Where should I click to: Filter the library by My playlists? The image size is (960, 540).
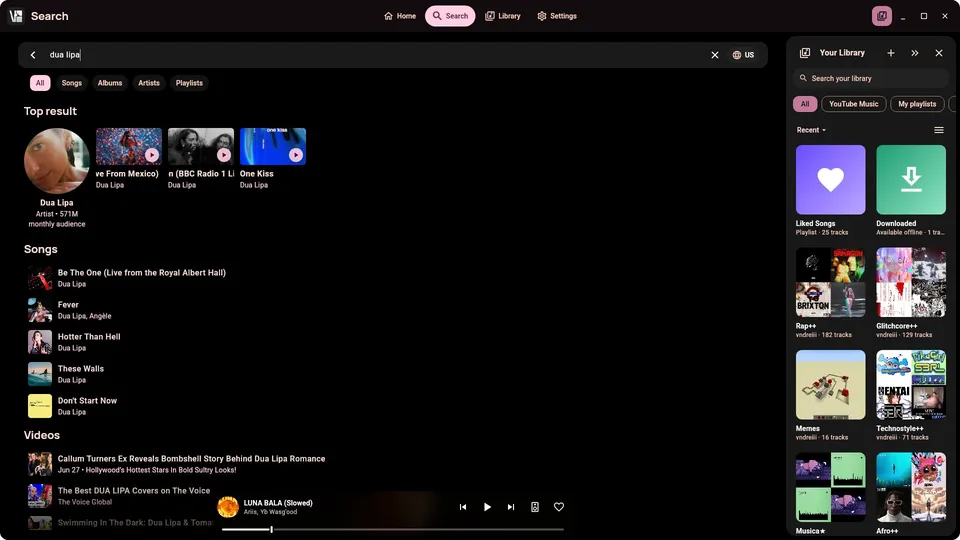click(917, 104)
